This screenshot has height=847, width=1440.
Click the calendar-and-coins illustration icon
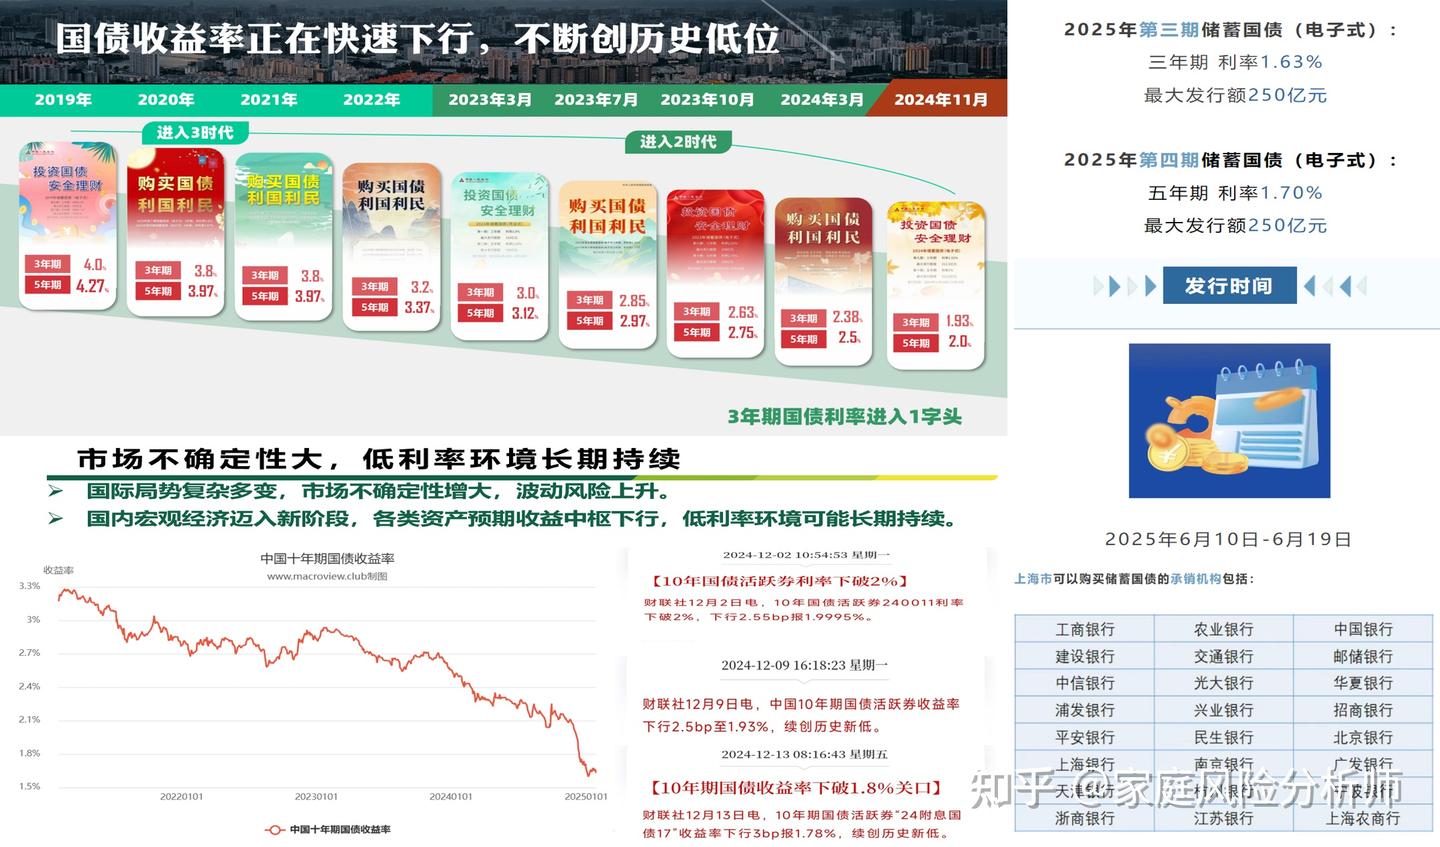tap(1228, 420)
